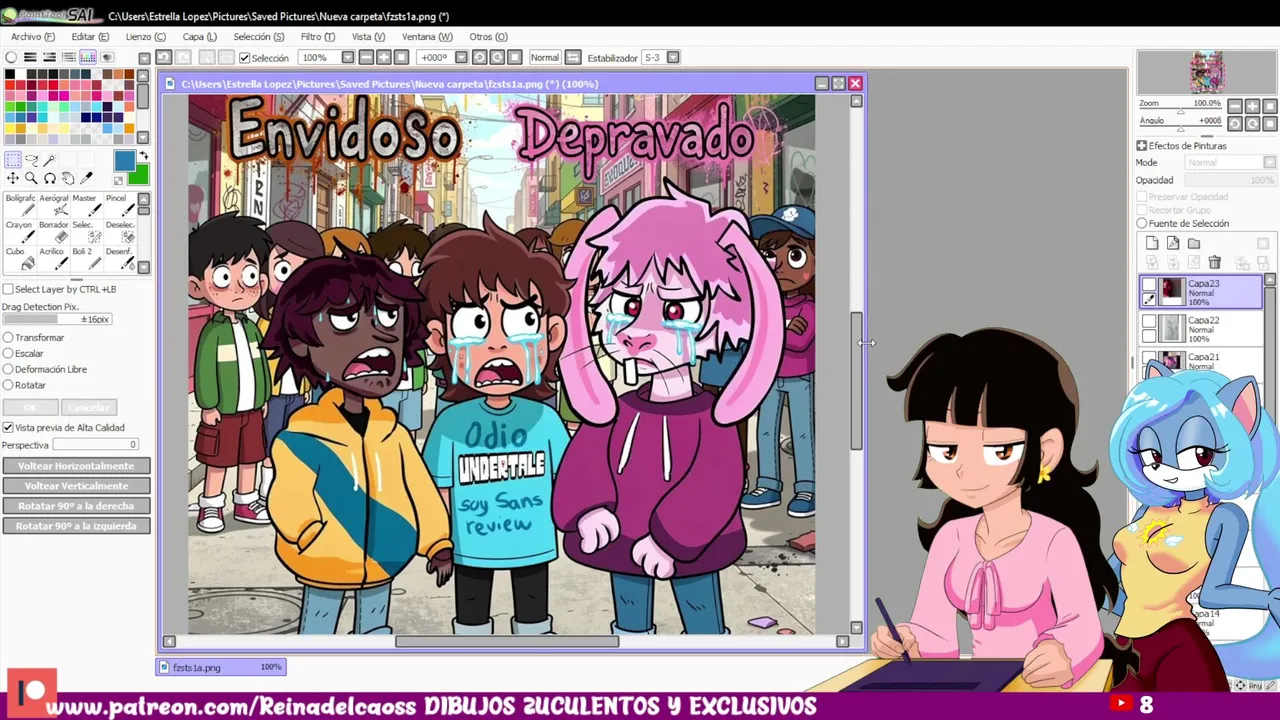Choose the Borrador eraser tool

point(54,231)
